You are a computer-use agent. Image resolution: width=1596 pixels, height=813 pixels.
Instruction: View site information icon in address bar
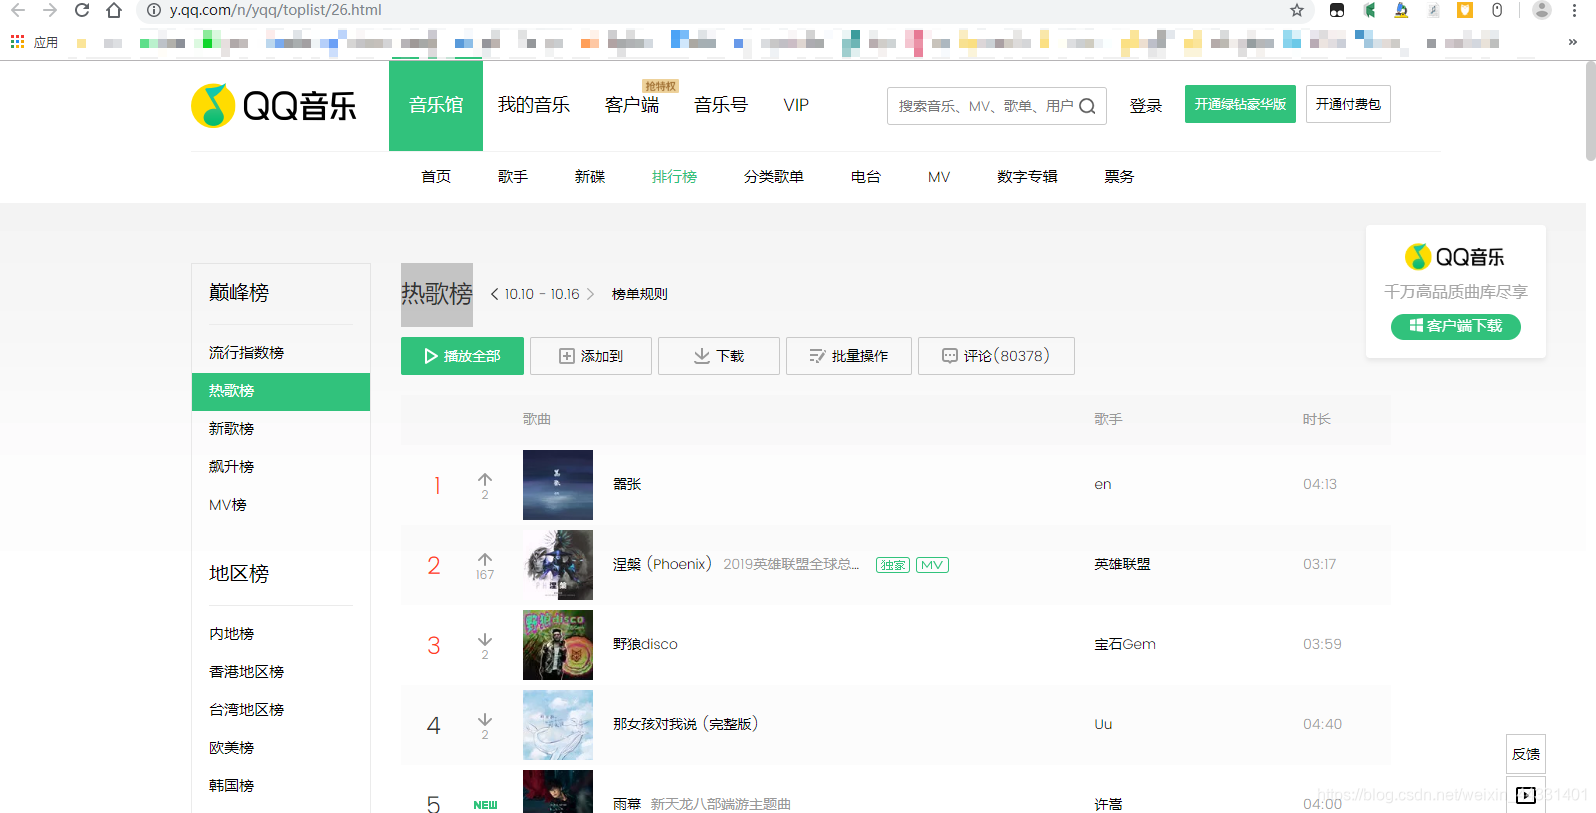154,10
